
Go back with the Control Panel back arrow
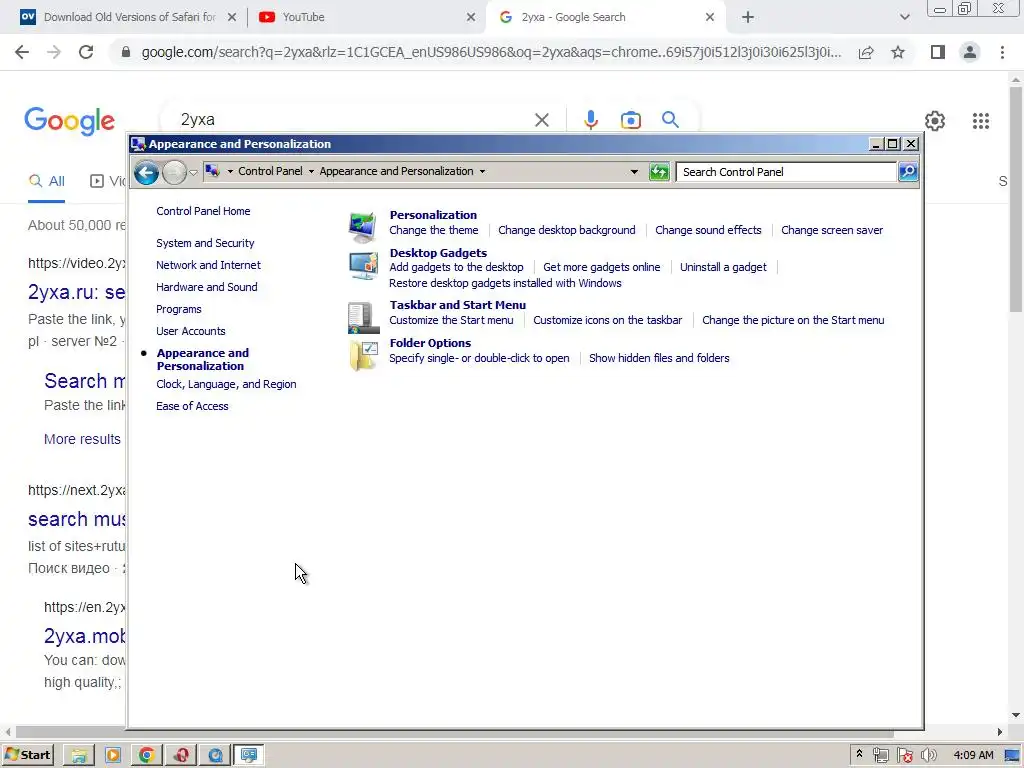click(x=146, y=172)
